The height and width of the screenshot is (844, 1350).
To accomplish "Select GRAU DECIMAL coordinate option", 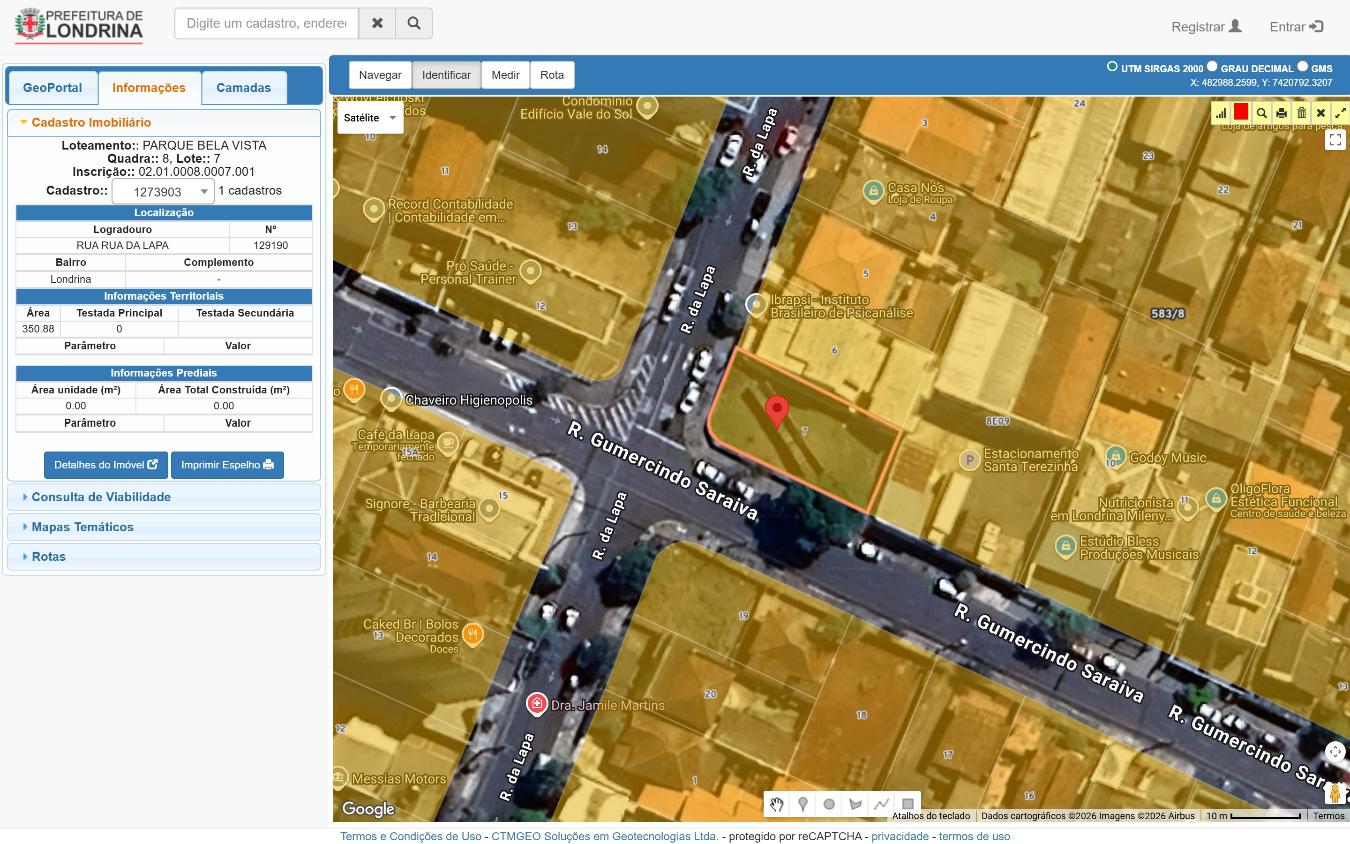I will click(x=1212, y=67).
